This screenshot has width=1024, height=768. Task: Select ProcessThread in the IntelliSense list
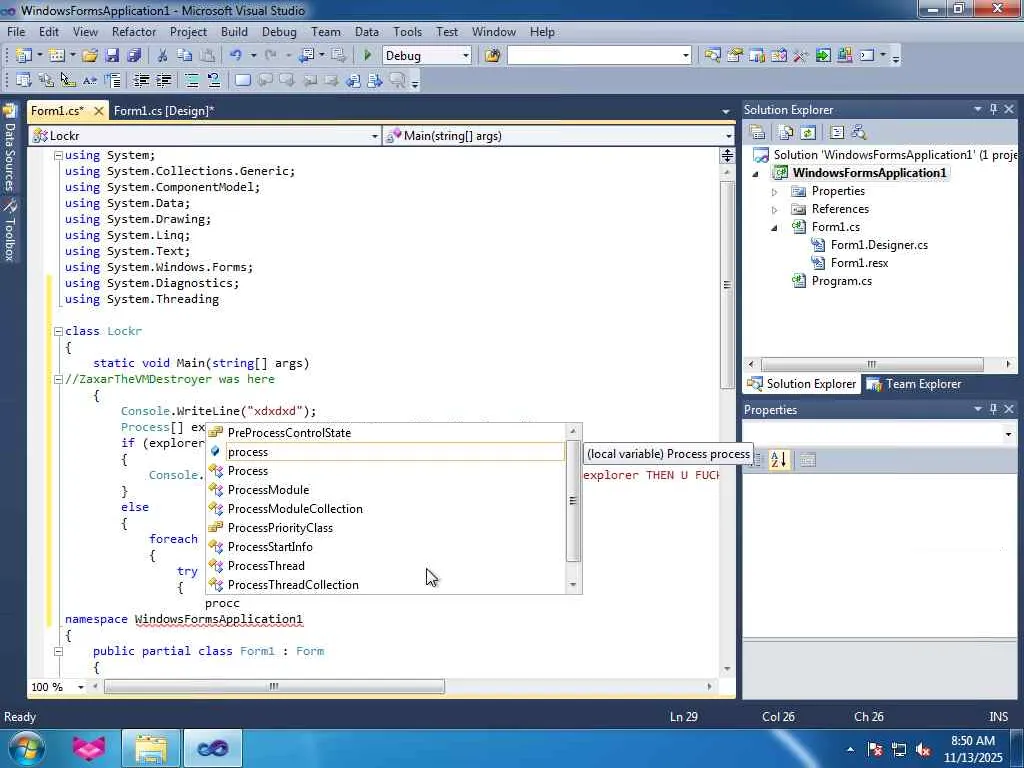pyautogui.click(x=266, y=566)
